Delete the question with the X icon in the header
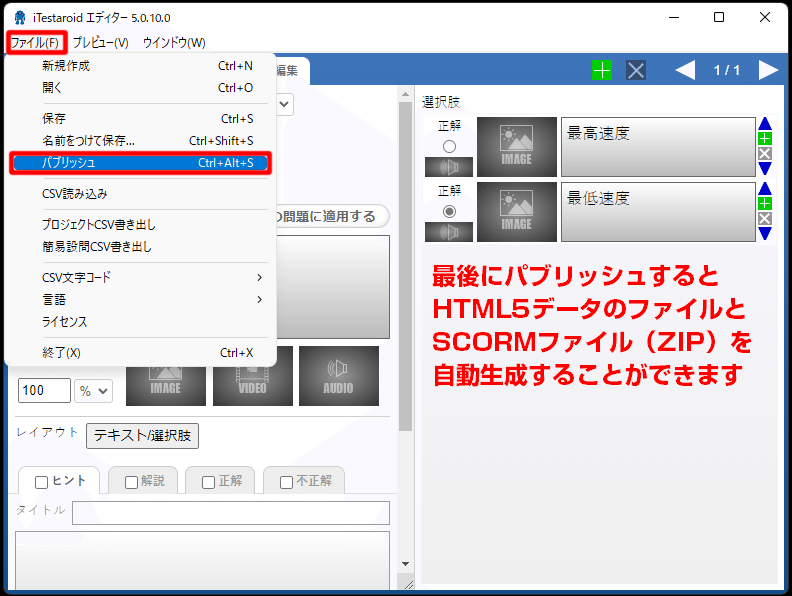Viewport: 792px width, 596px height. click(636, 70)
